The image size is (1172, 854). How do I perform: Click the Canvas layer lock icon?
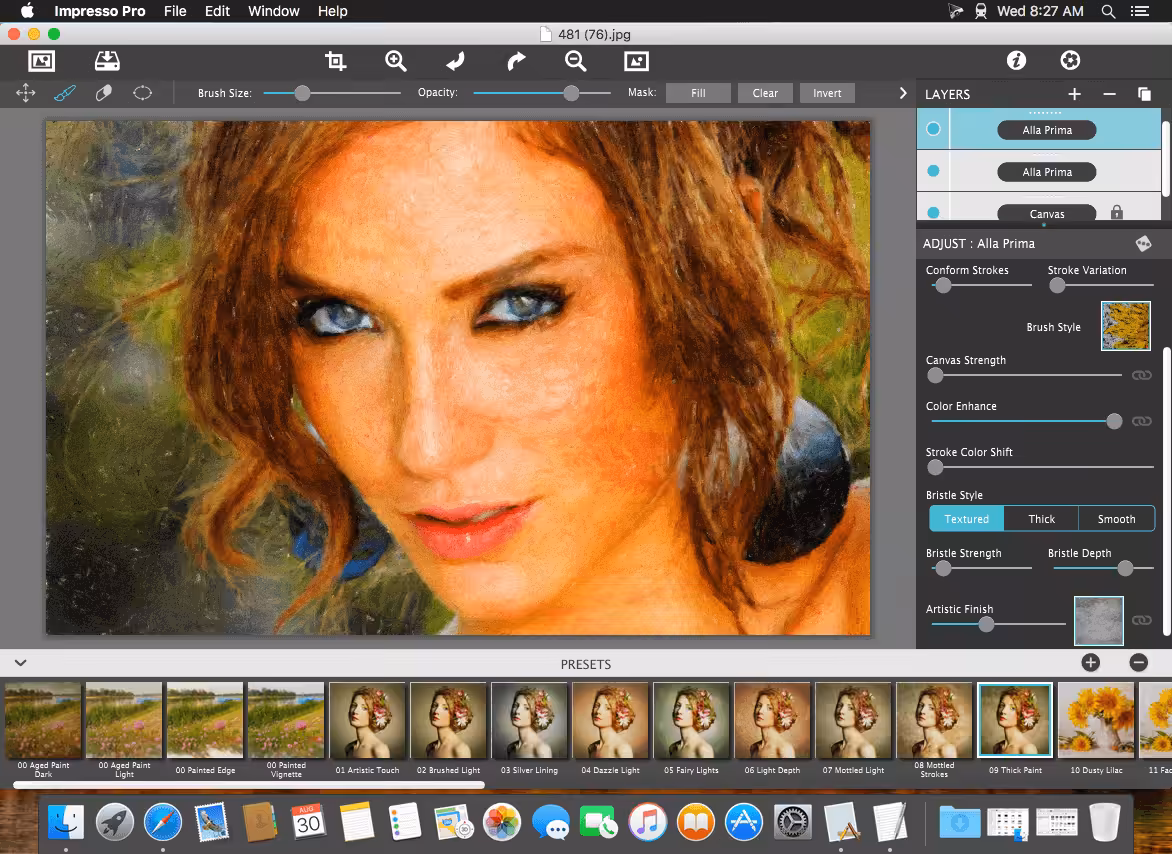1117,213
